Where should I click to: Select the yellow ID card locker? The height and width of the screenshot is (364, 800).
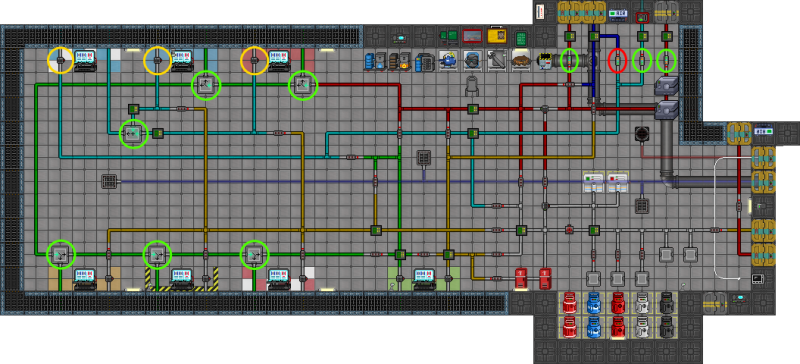point(497,35)
